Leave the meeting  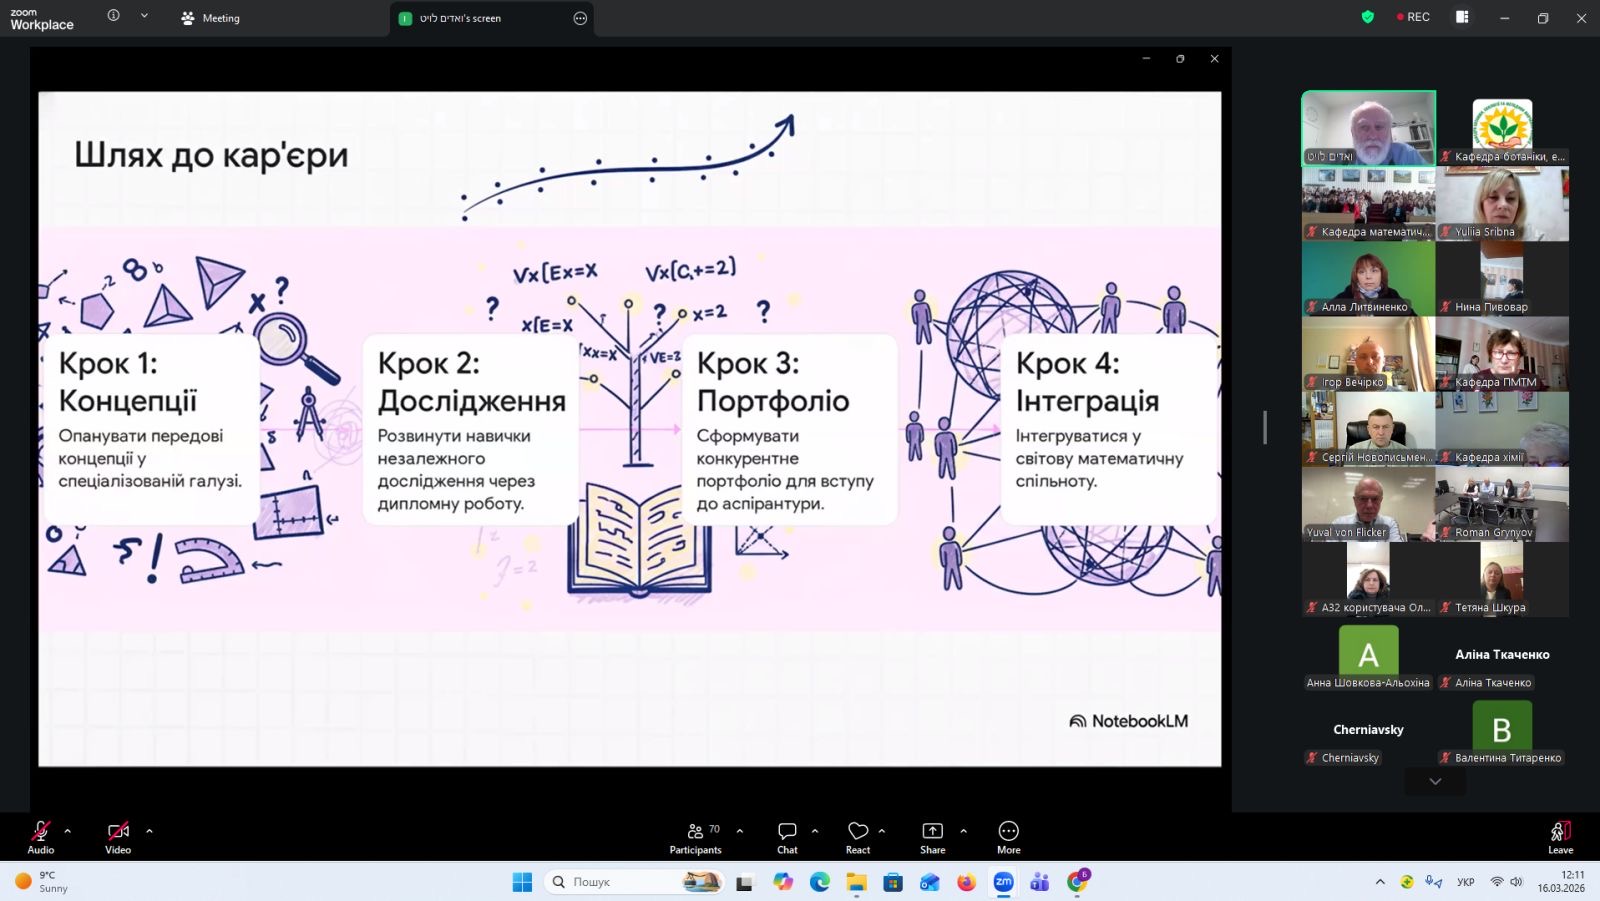[1560, 837]
